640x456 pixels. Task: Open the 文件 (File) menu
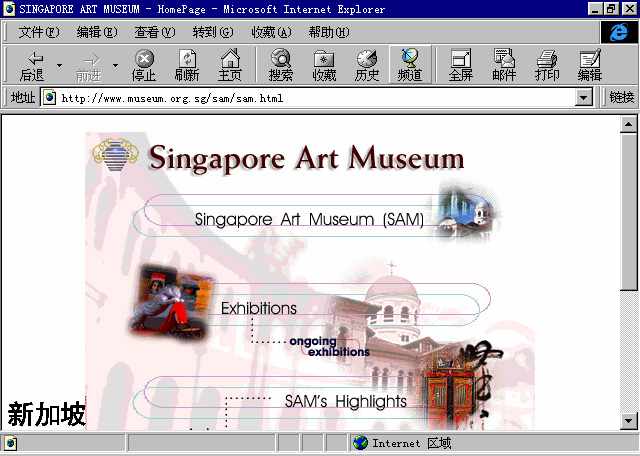tap(38, 32)
